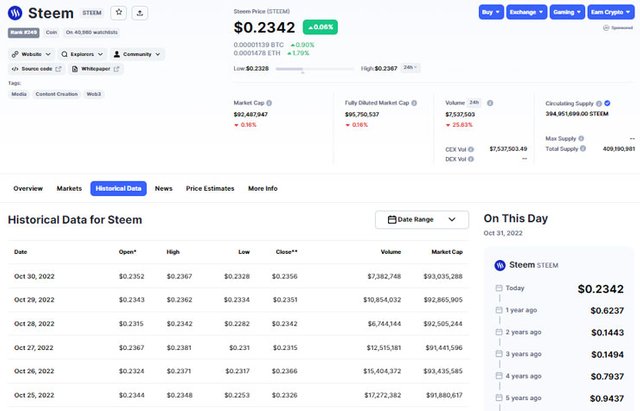640x411 pixels.
Task: Click the Market Cap column header in table
Action: (447, 252)
